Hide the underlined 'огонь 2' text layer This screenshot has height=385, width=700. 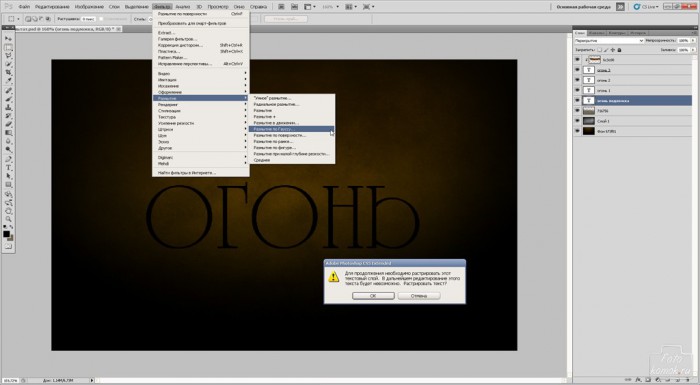[577, 70]
